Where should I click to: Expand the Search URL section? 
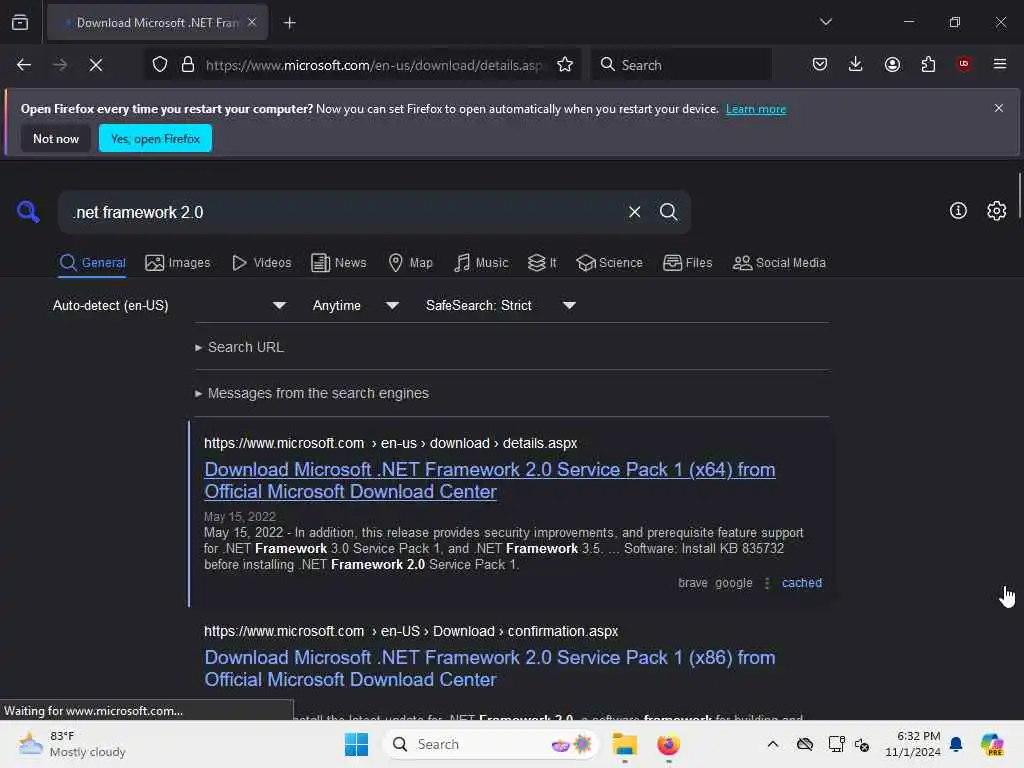[x=240, y=347]
